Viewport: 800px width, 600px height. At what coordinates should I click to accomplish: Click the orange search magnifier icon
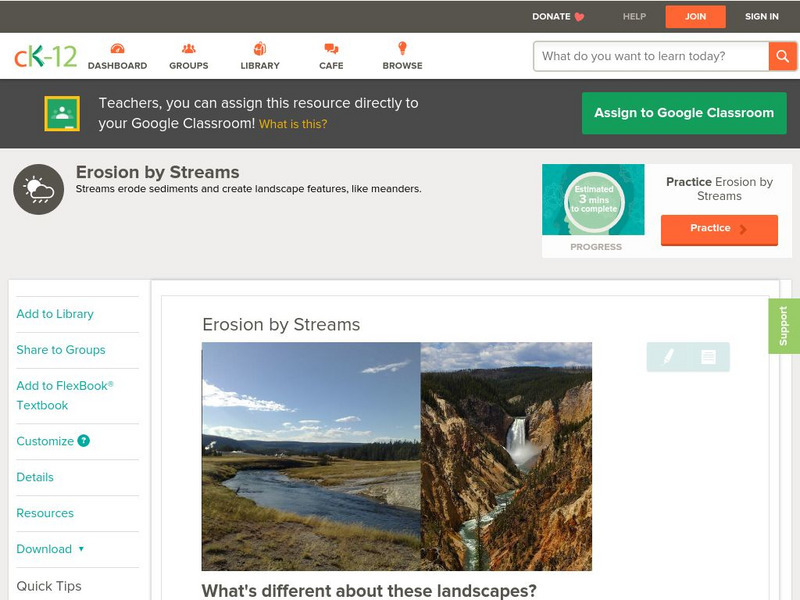tap(784, 56)
